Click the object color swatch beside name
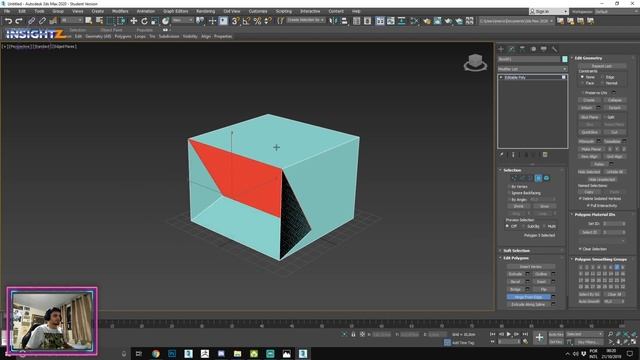This screenshot has width=640, height=360. [x=564, y=59]
